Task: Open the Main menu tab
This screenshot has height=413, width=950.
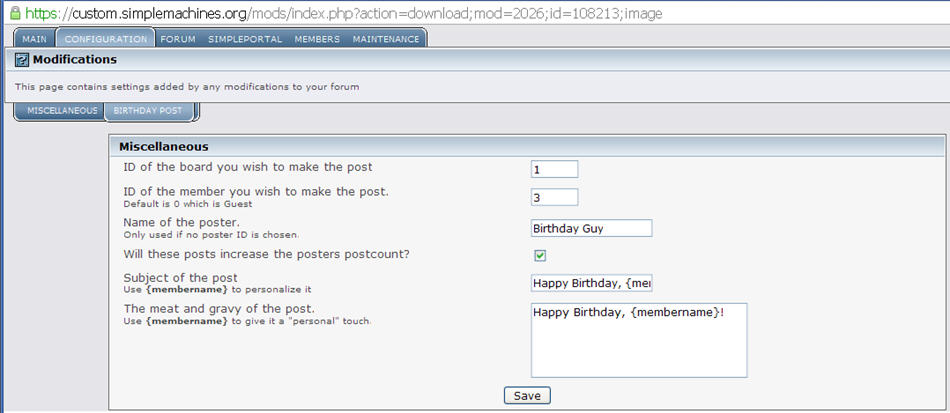Action: point(35,39)
